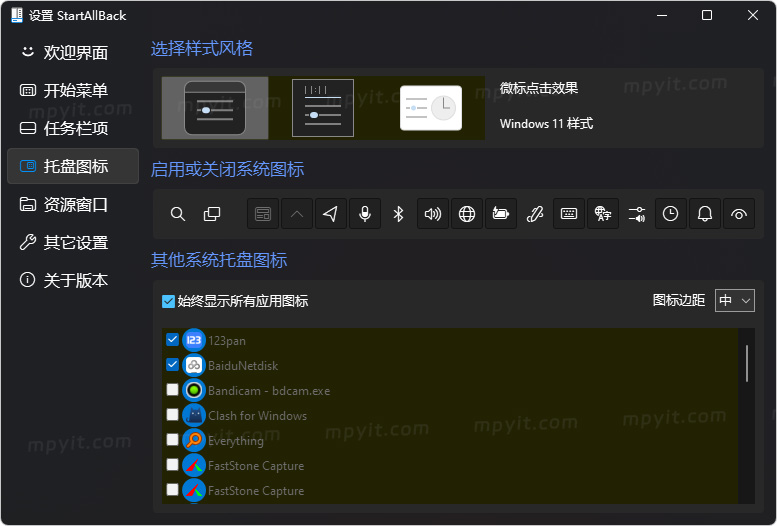Screen dimensions: 777x526
Task: Toggle the Microphone system icon
Action: coord(365,214)
